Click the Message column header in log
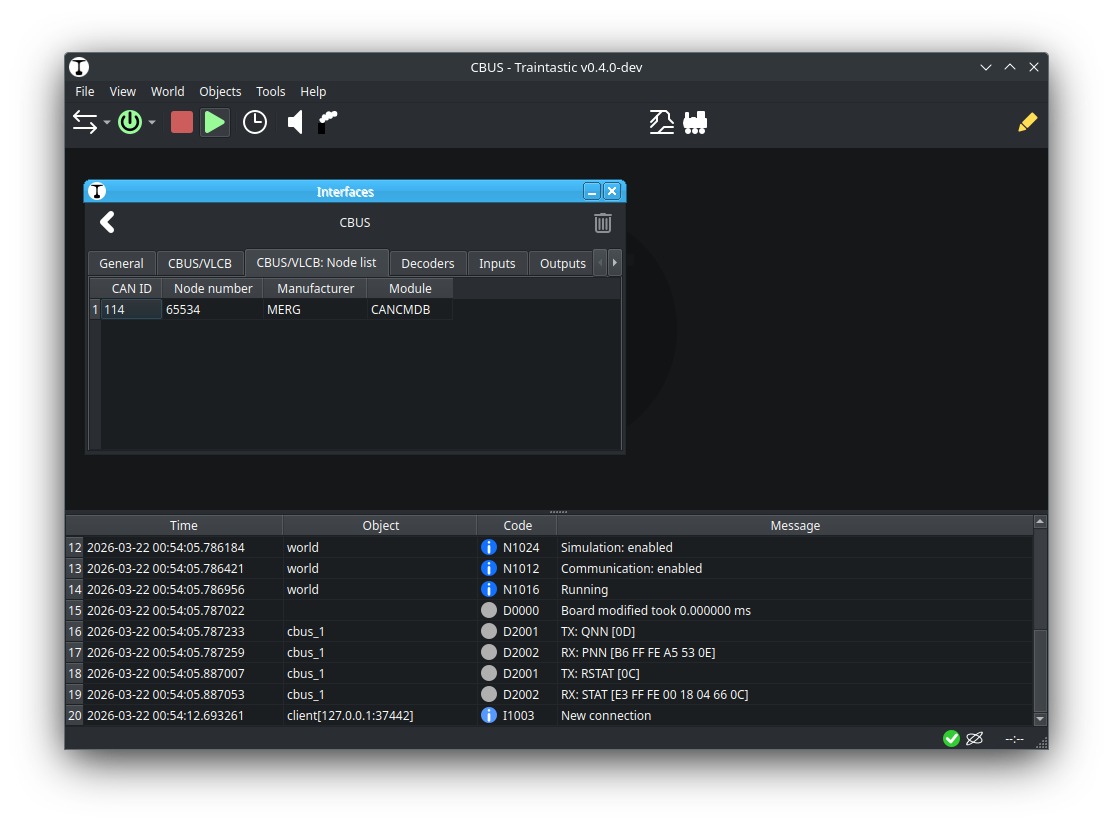This screenshot has height=826, width=1113. click(x=794, y=525)
